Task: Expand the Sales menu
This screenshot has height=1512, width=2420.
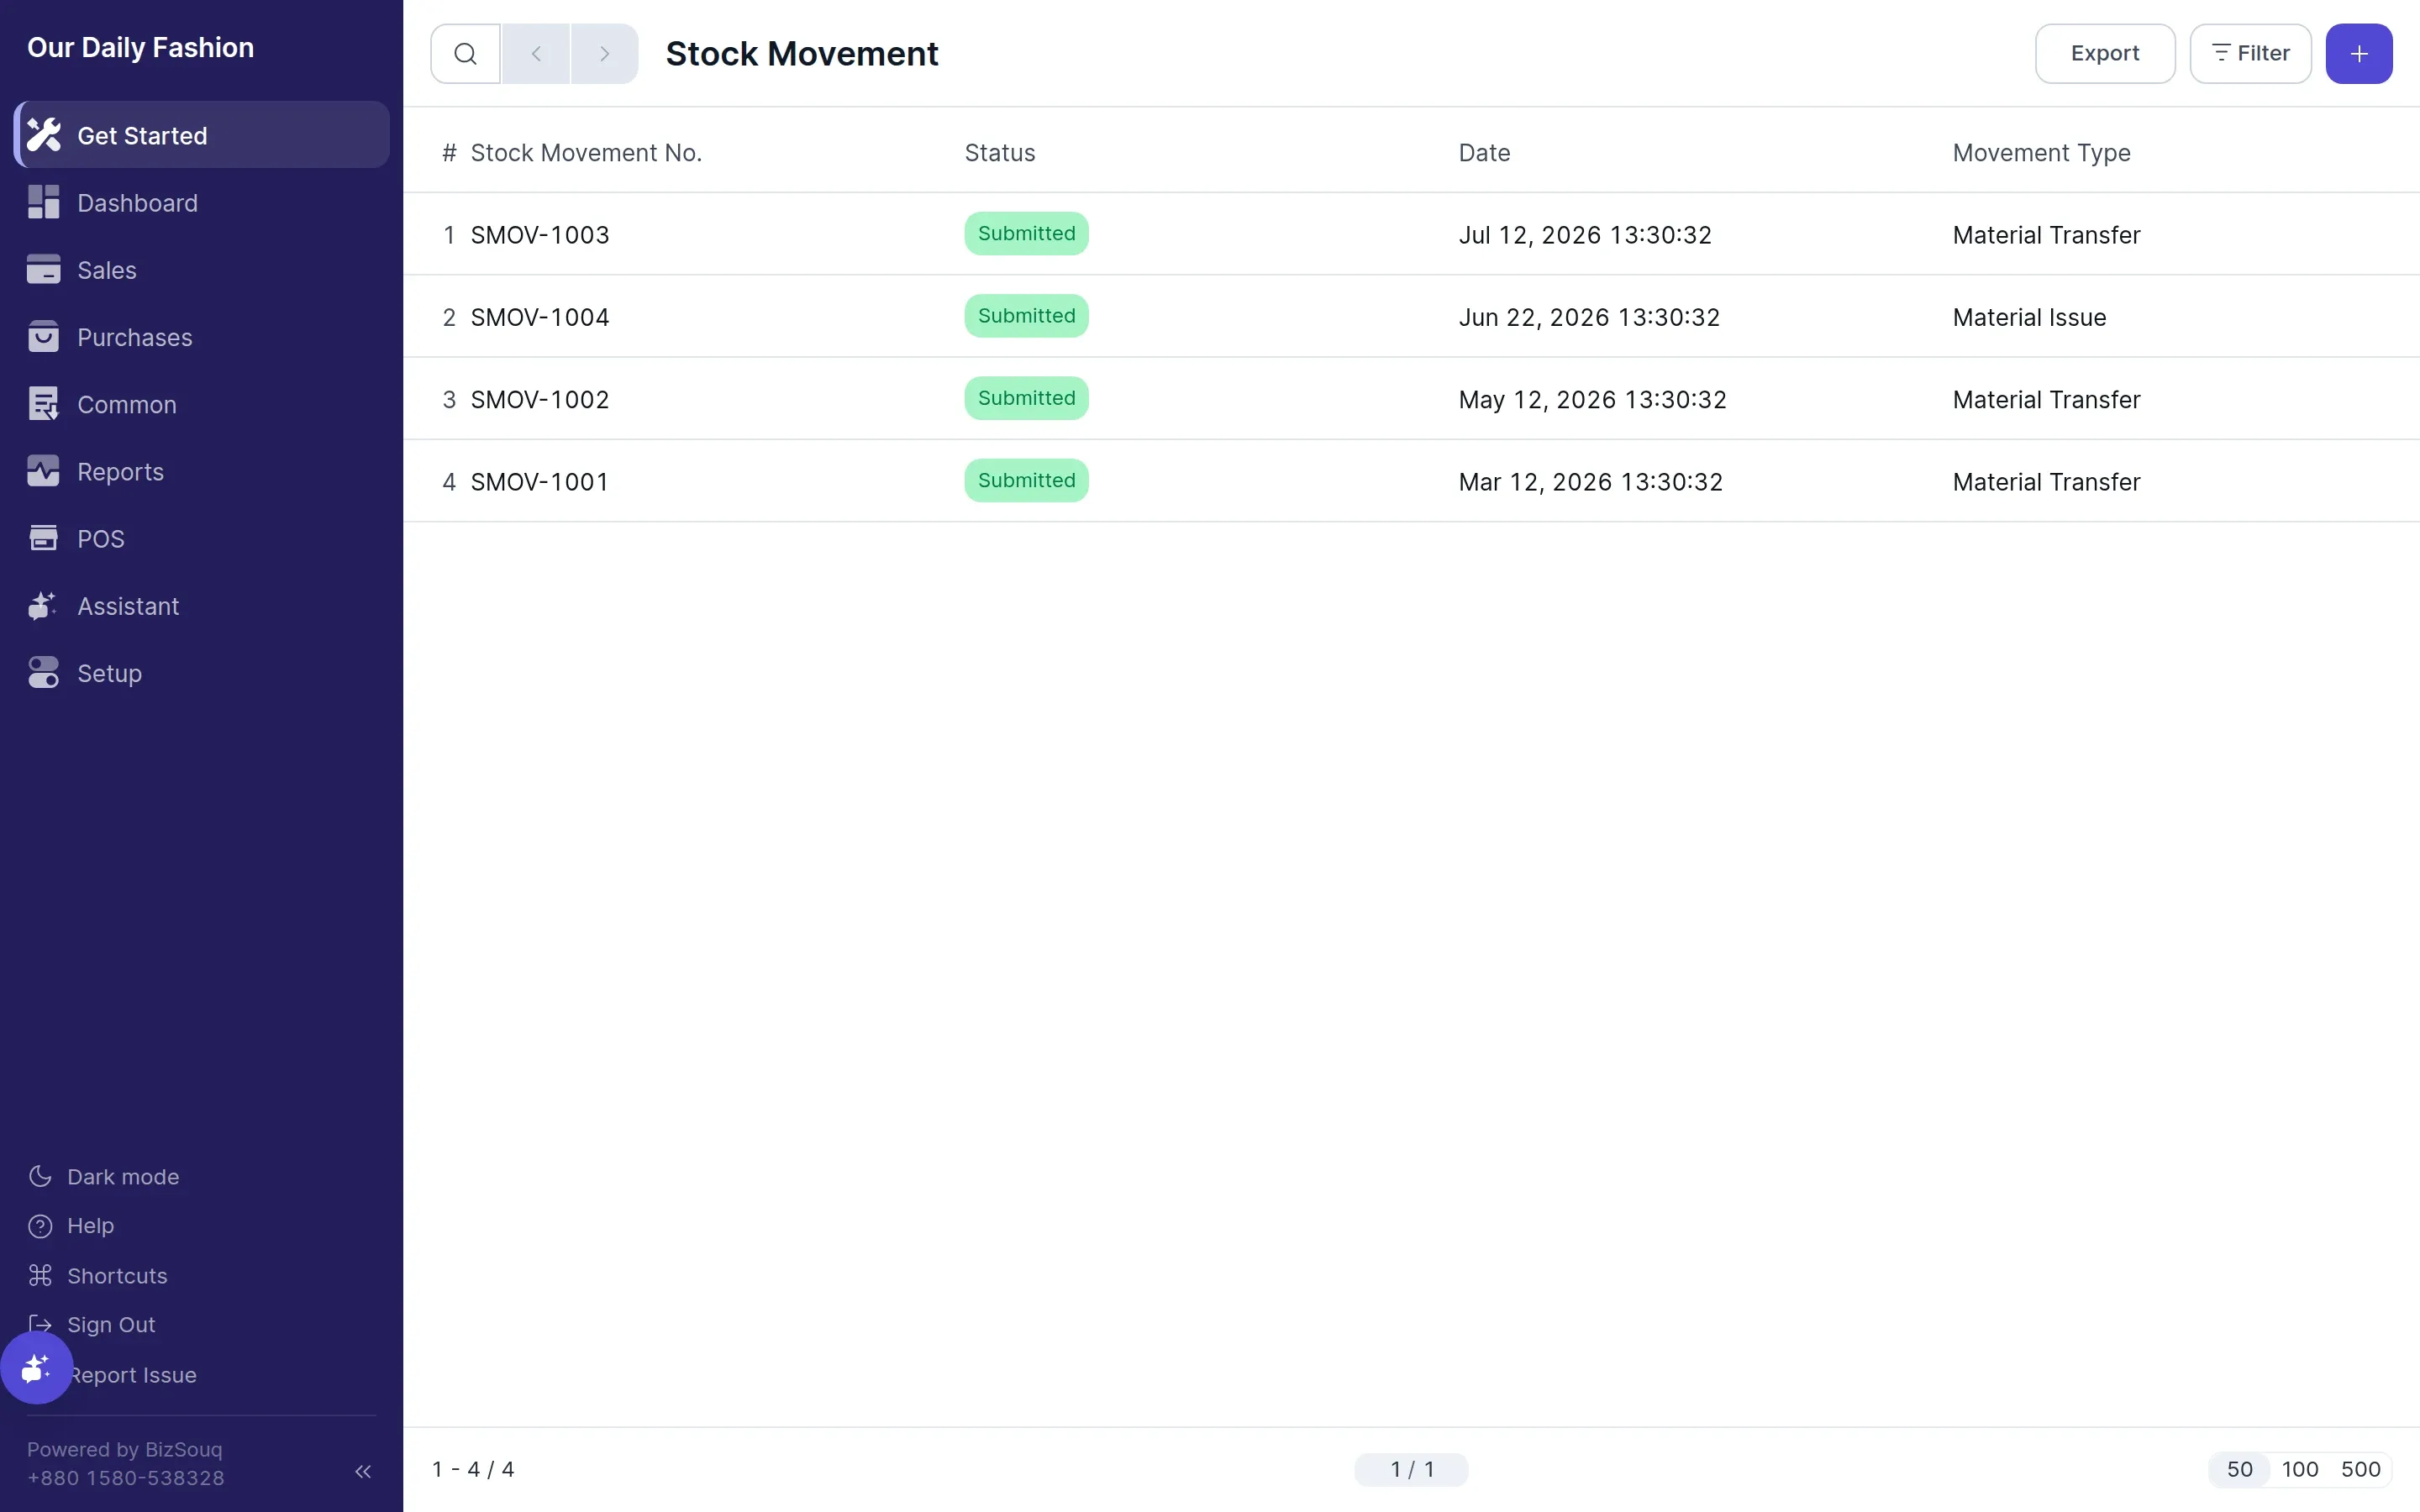Action: pos(202,269)
